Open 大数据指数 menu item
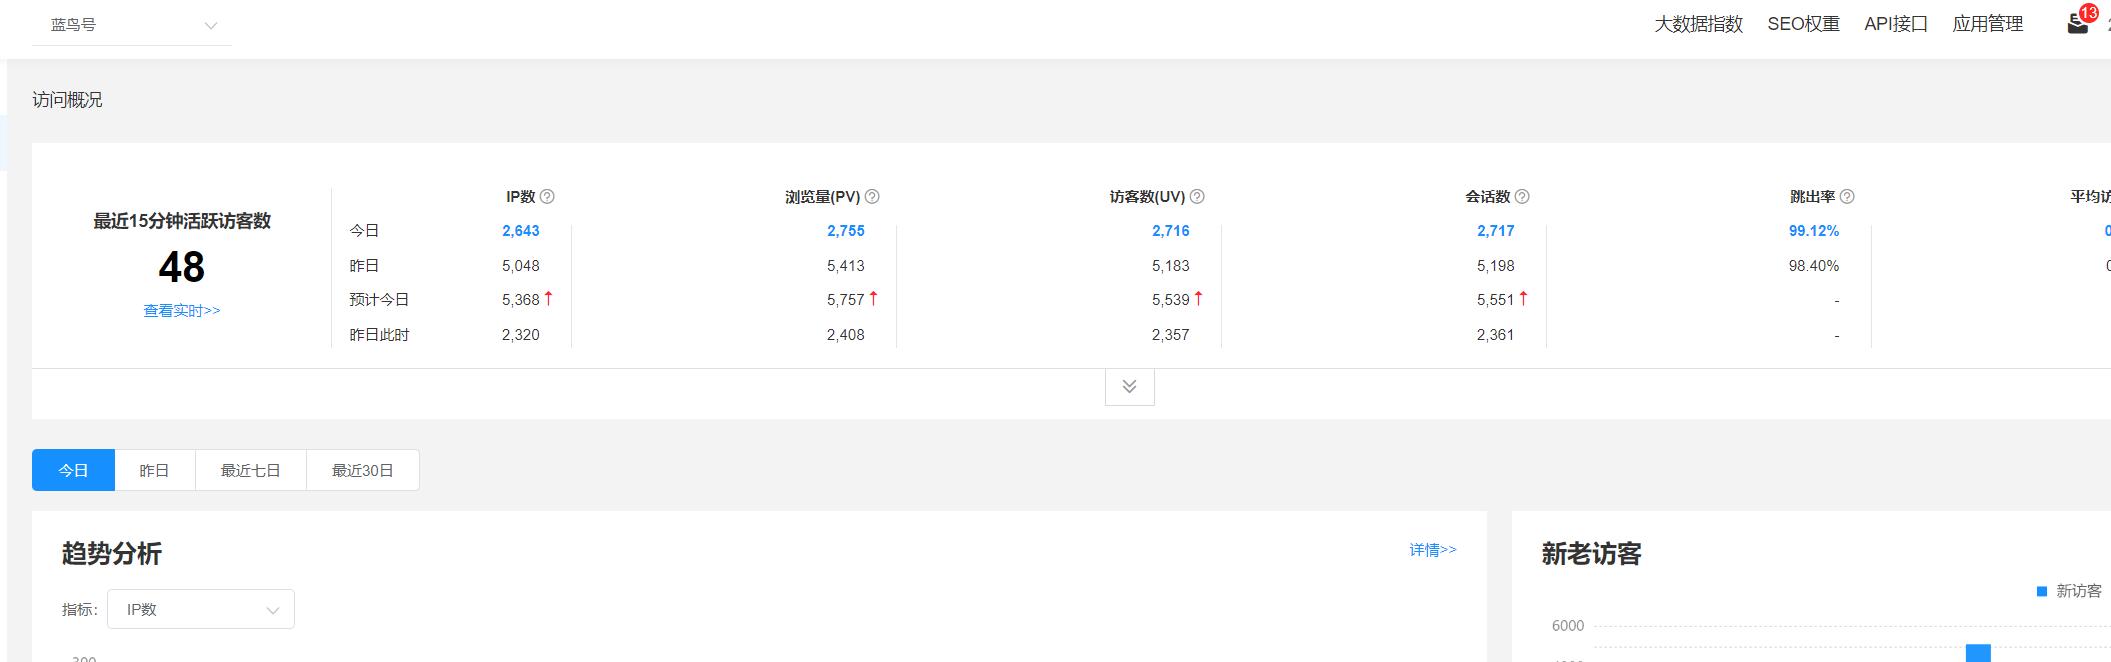Screen dimensions: 2111x662 click(1698, 24)
